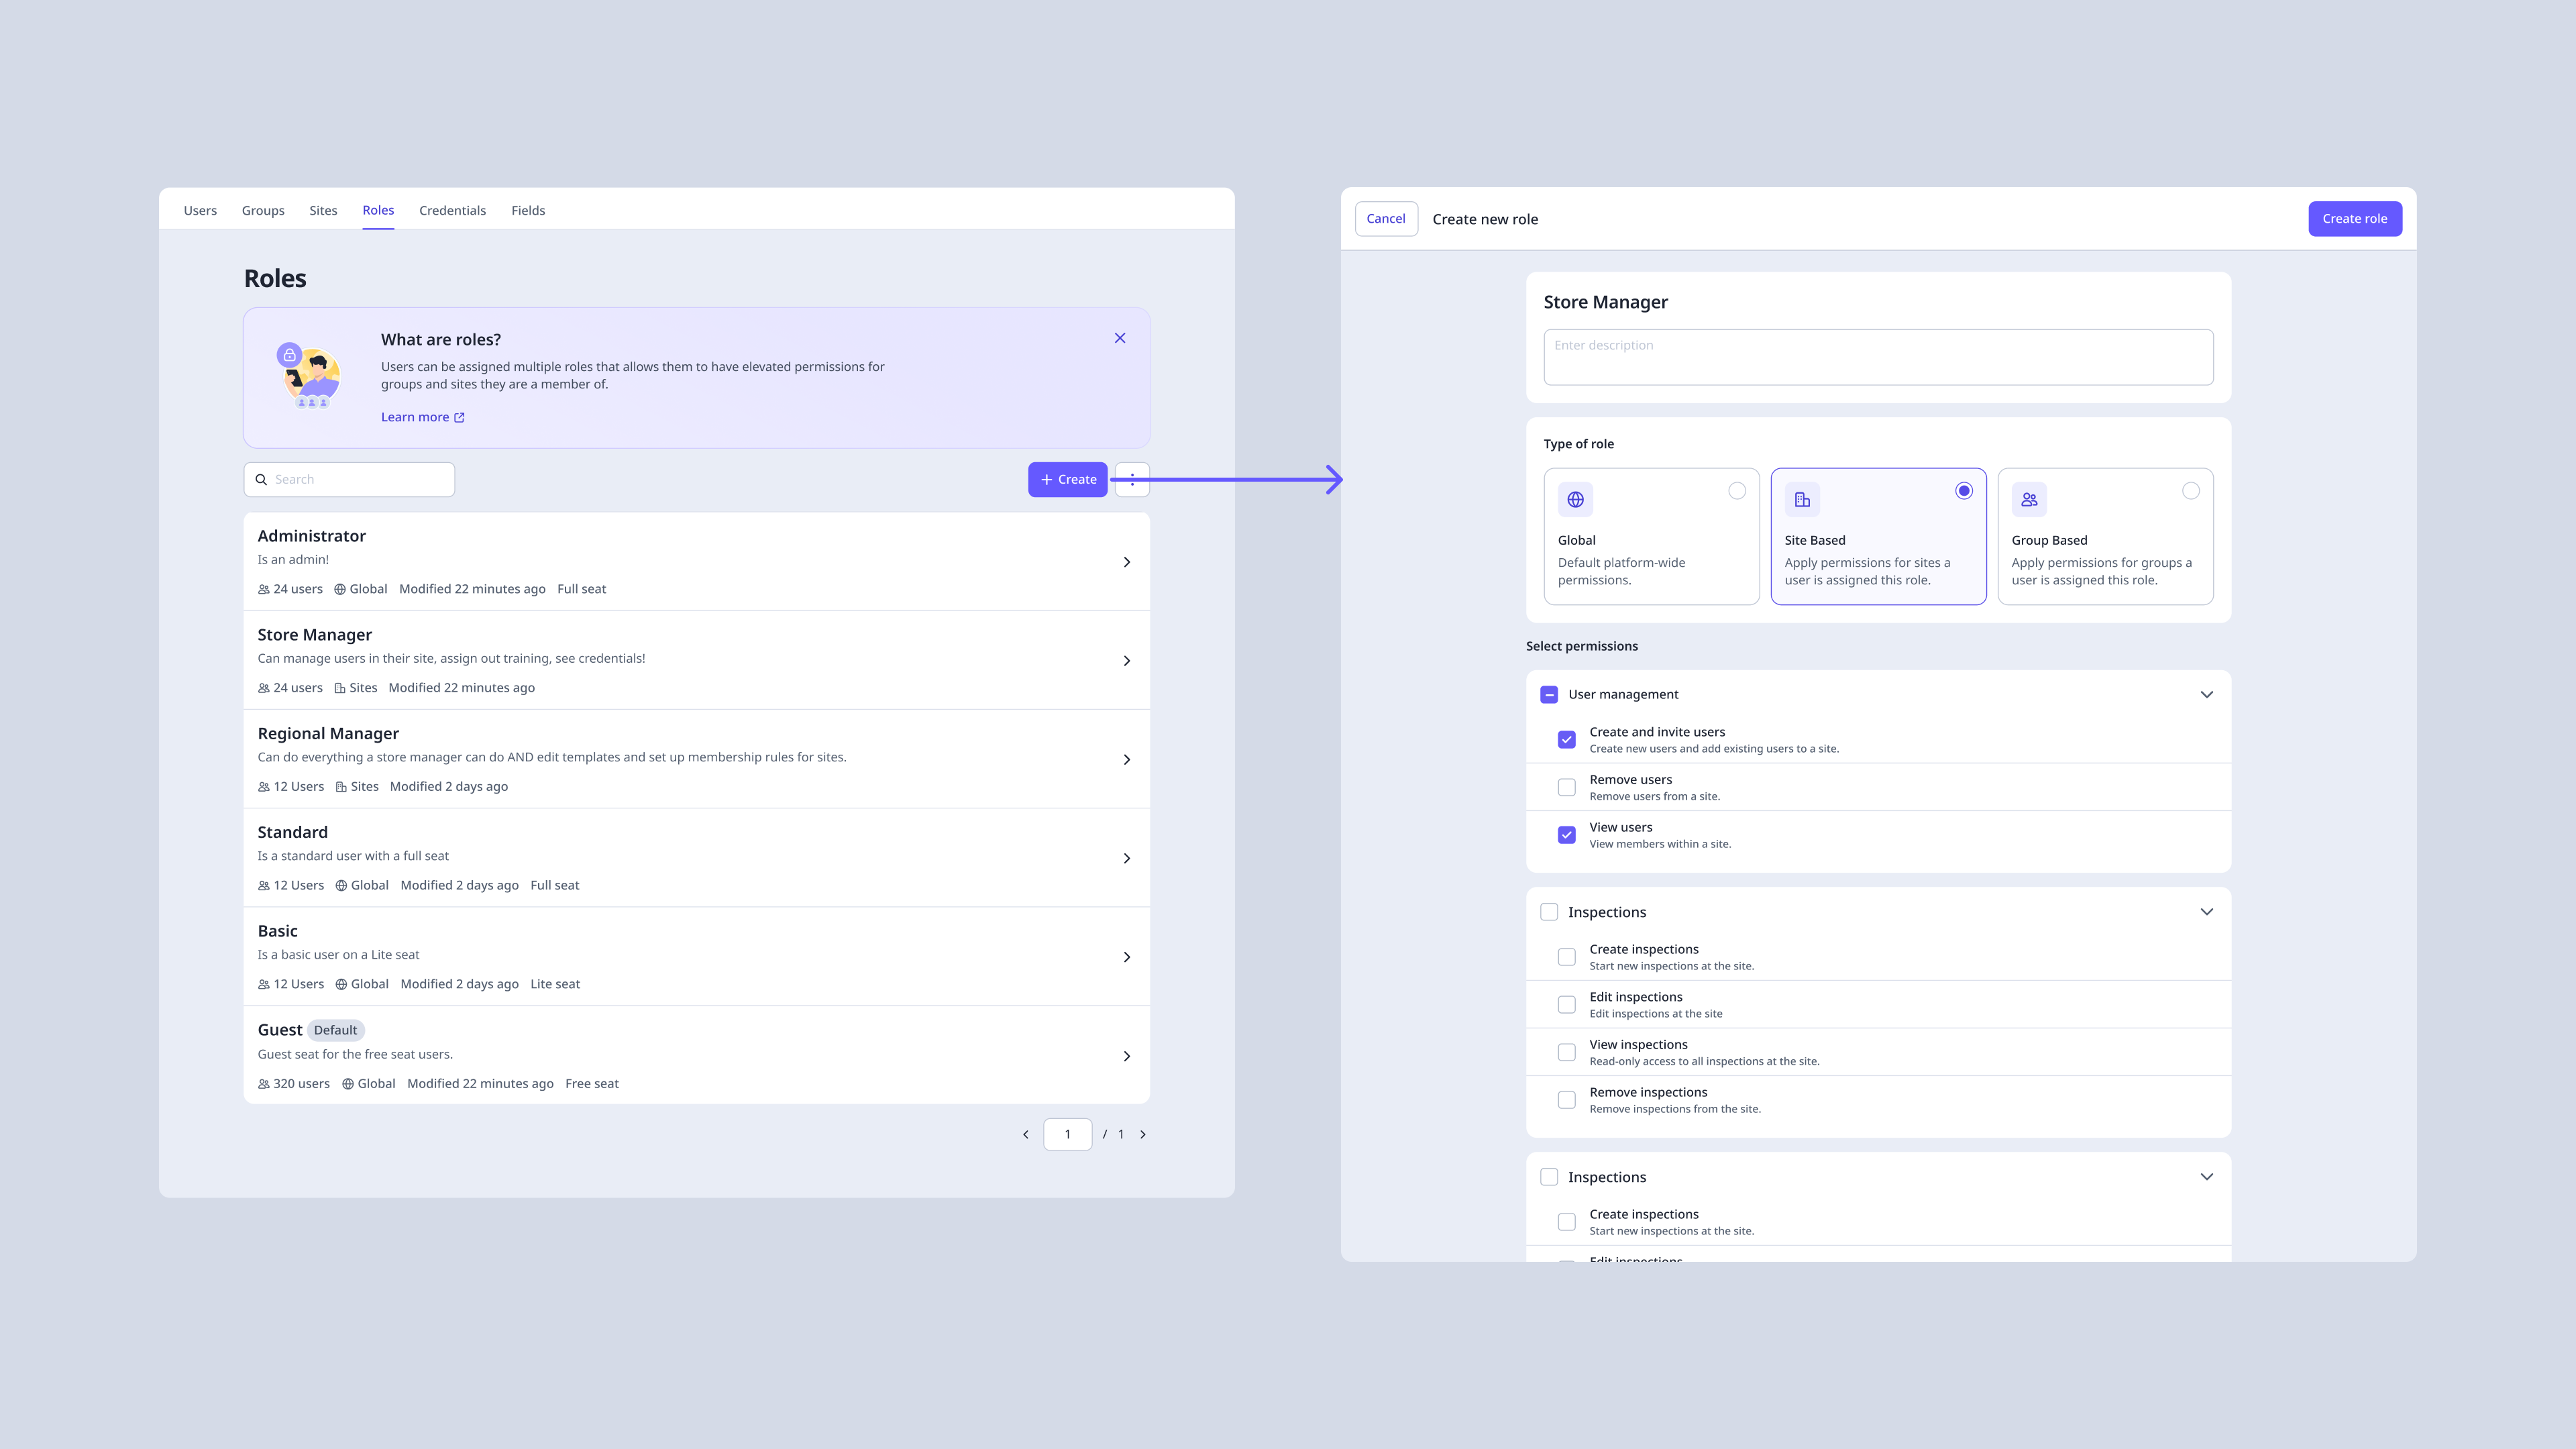Select the Site Based radio button

point(1964,491)
